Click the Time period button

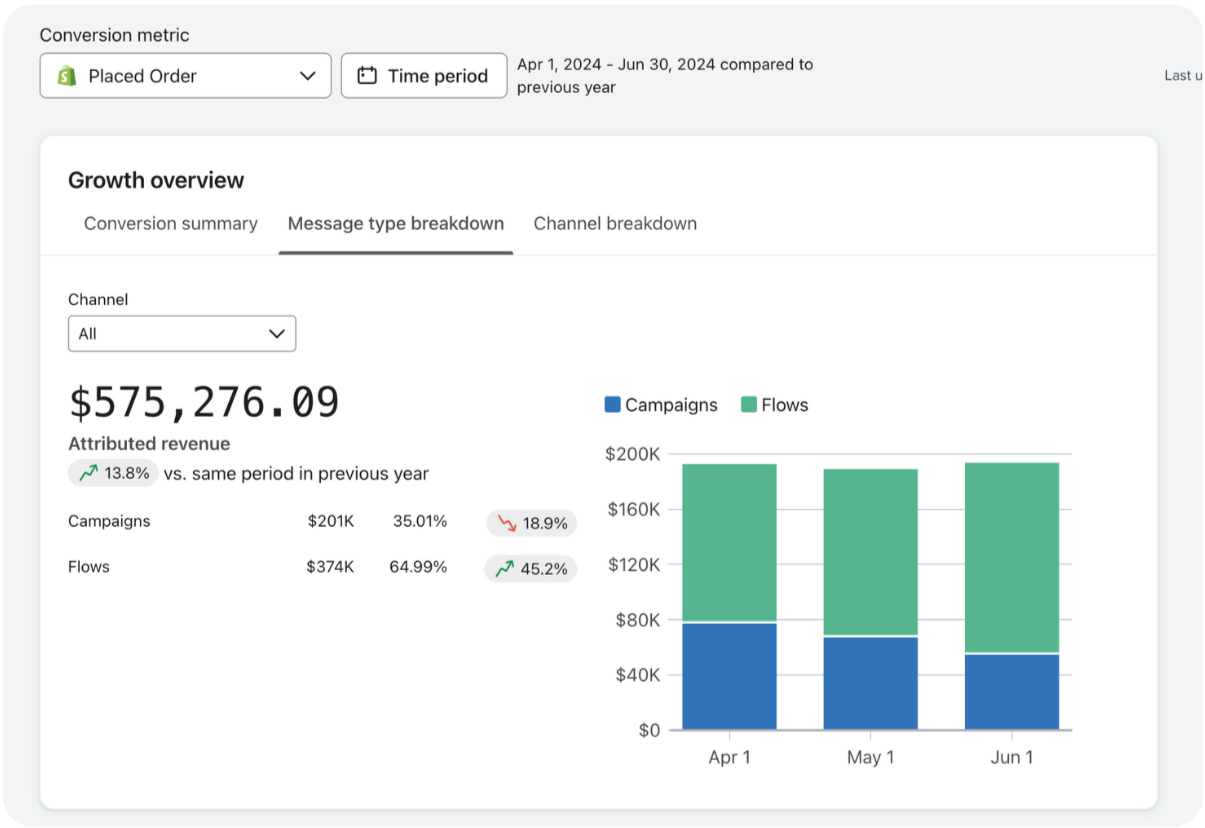pyautogui.click(x=424, y=76)
